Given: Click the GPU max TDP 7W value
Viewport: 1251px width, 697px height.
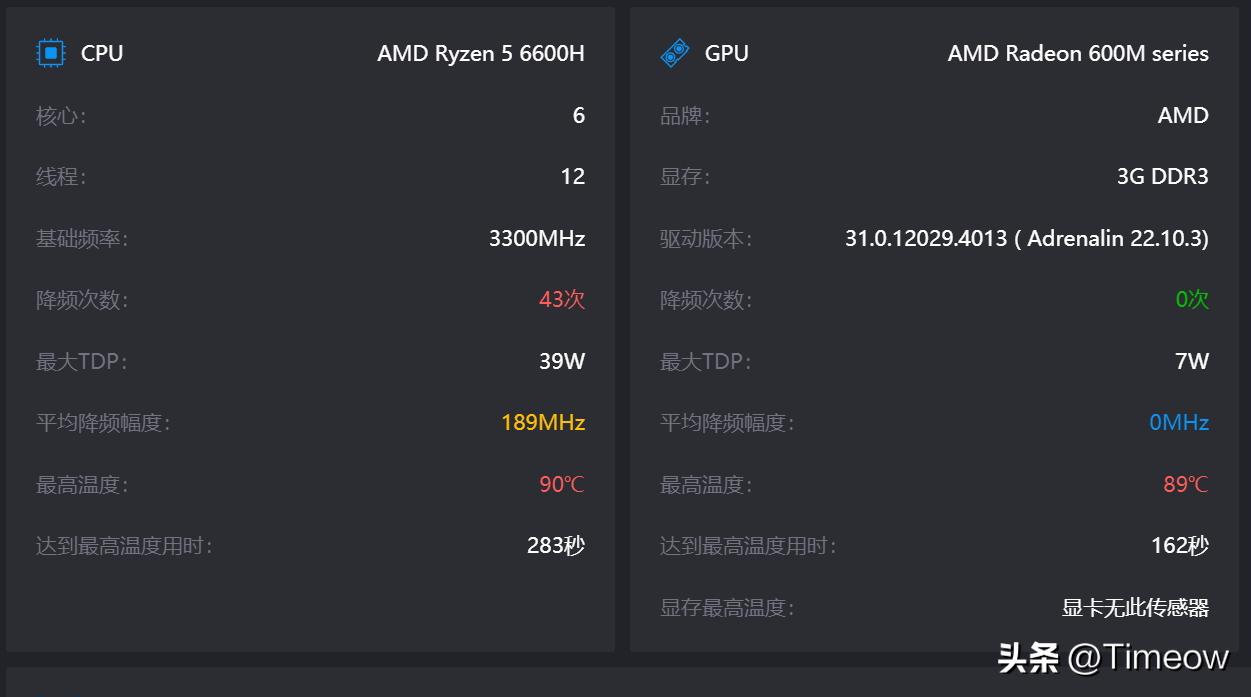Looking at the screenshot, I should pos(1191,361).
